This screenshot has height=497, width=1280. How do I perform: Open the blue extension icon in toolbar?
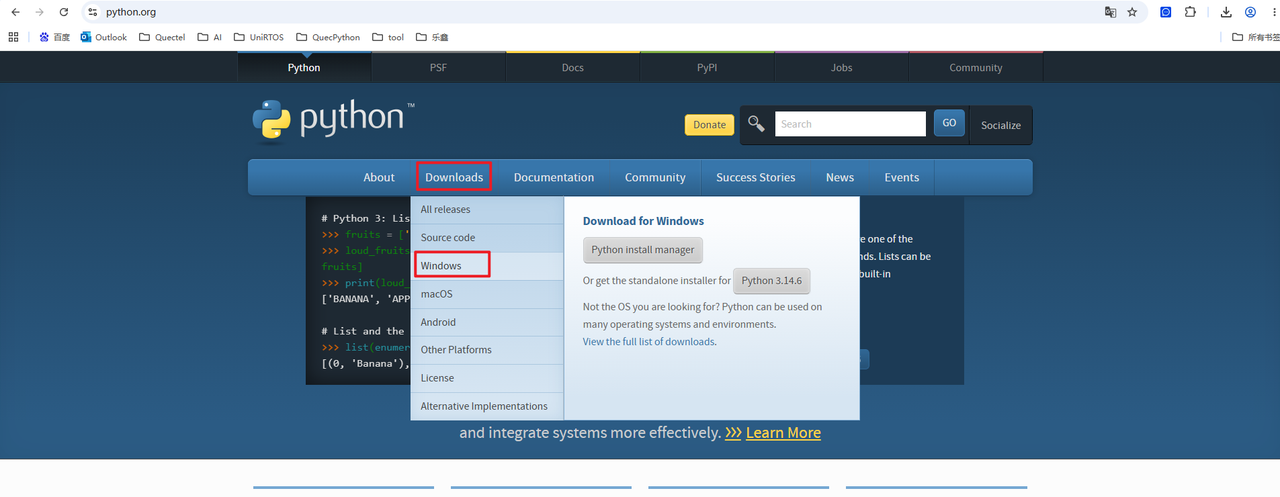tap(1166, 12)
